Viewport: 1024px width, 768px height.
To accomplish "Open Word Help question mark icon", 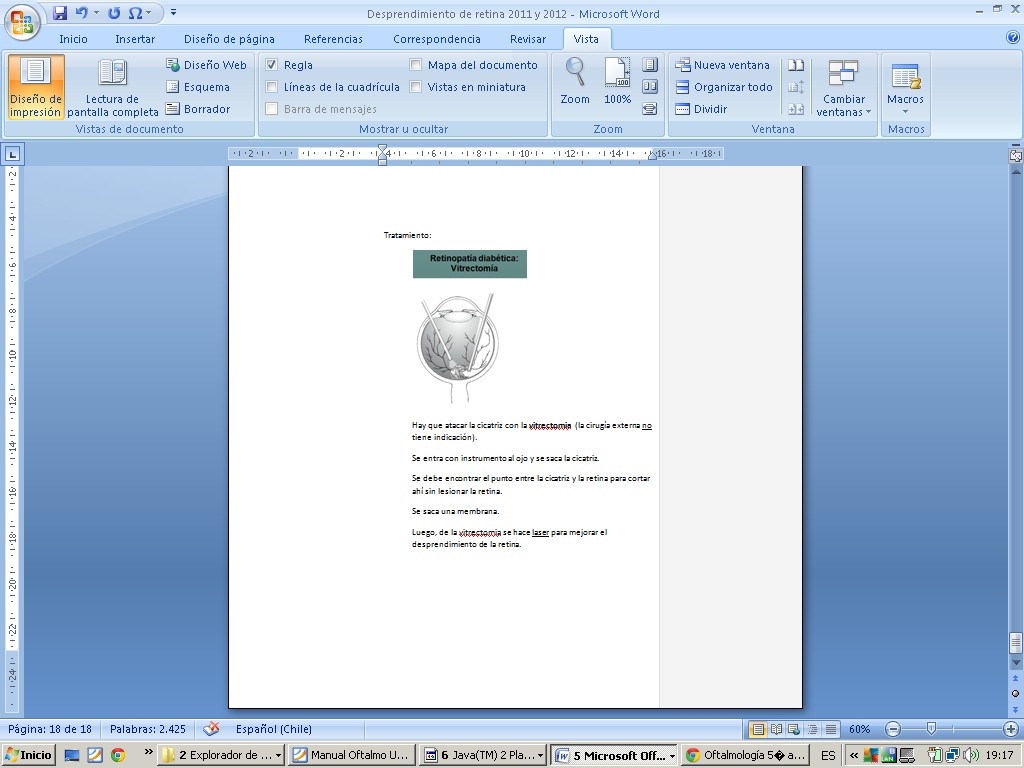I will (1012, 38).
